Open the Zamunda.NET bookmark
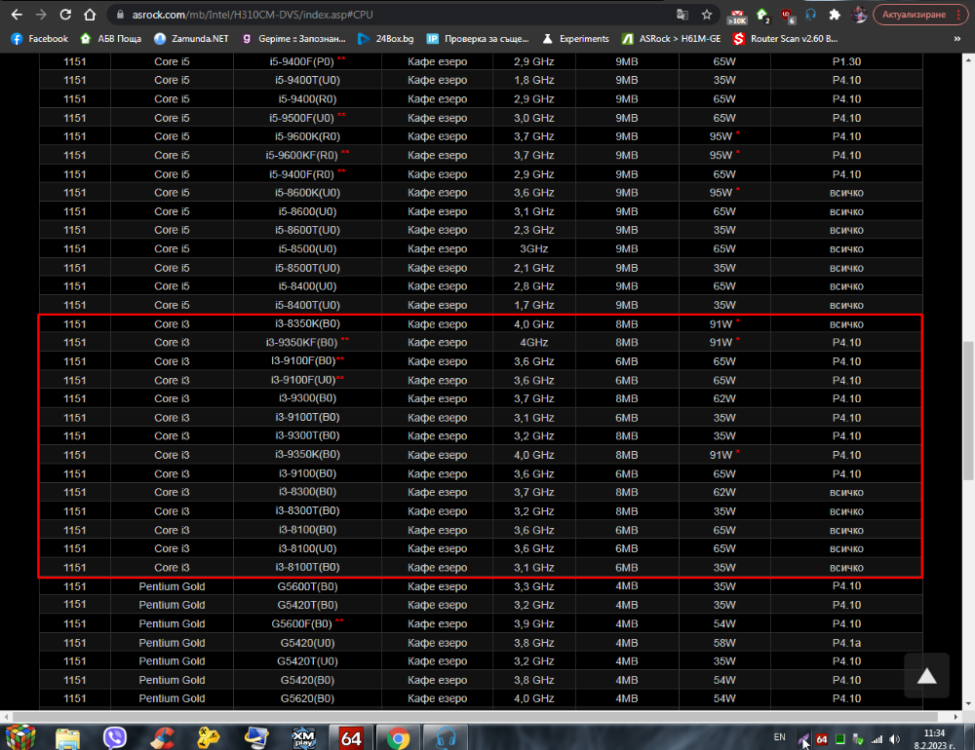The image size is (975, 750). (x=192, y=39)
